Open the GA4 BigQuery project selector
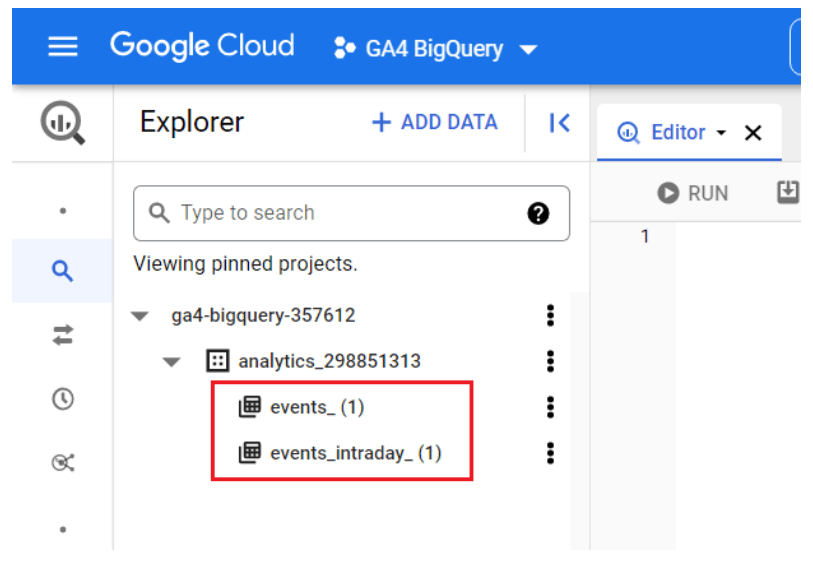This screenshot has width=813, height=571. [435, 49]
